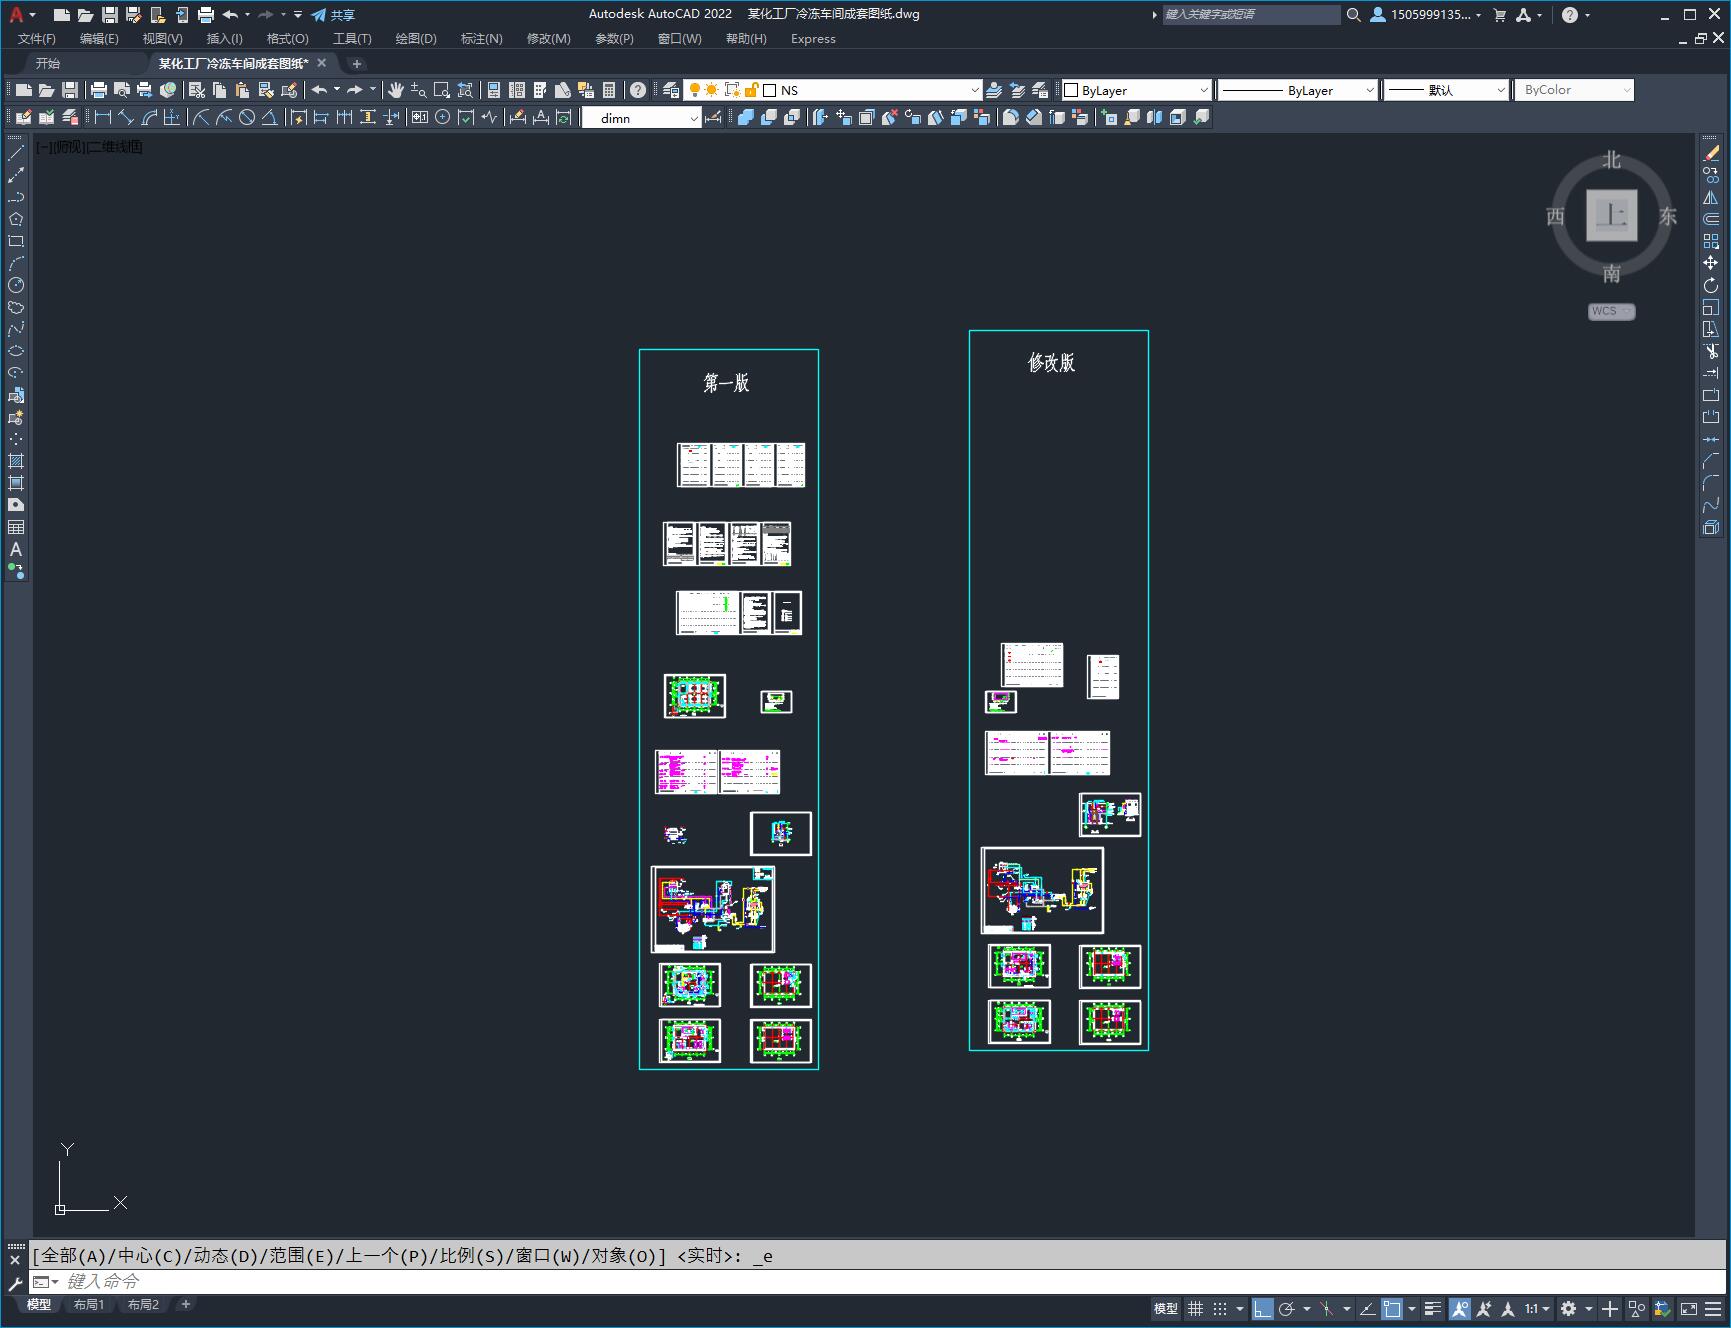Toggle the drawing grid display
The height and width of the screenshot is (1328, 1731).
click(1195, 1308)
